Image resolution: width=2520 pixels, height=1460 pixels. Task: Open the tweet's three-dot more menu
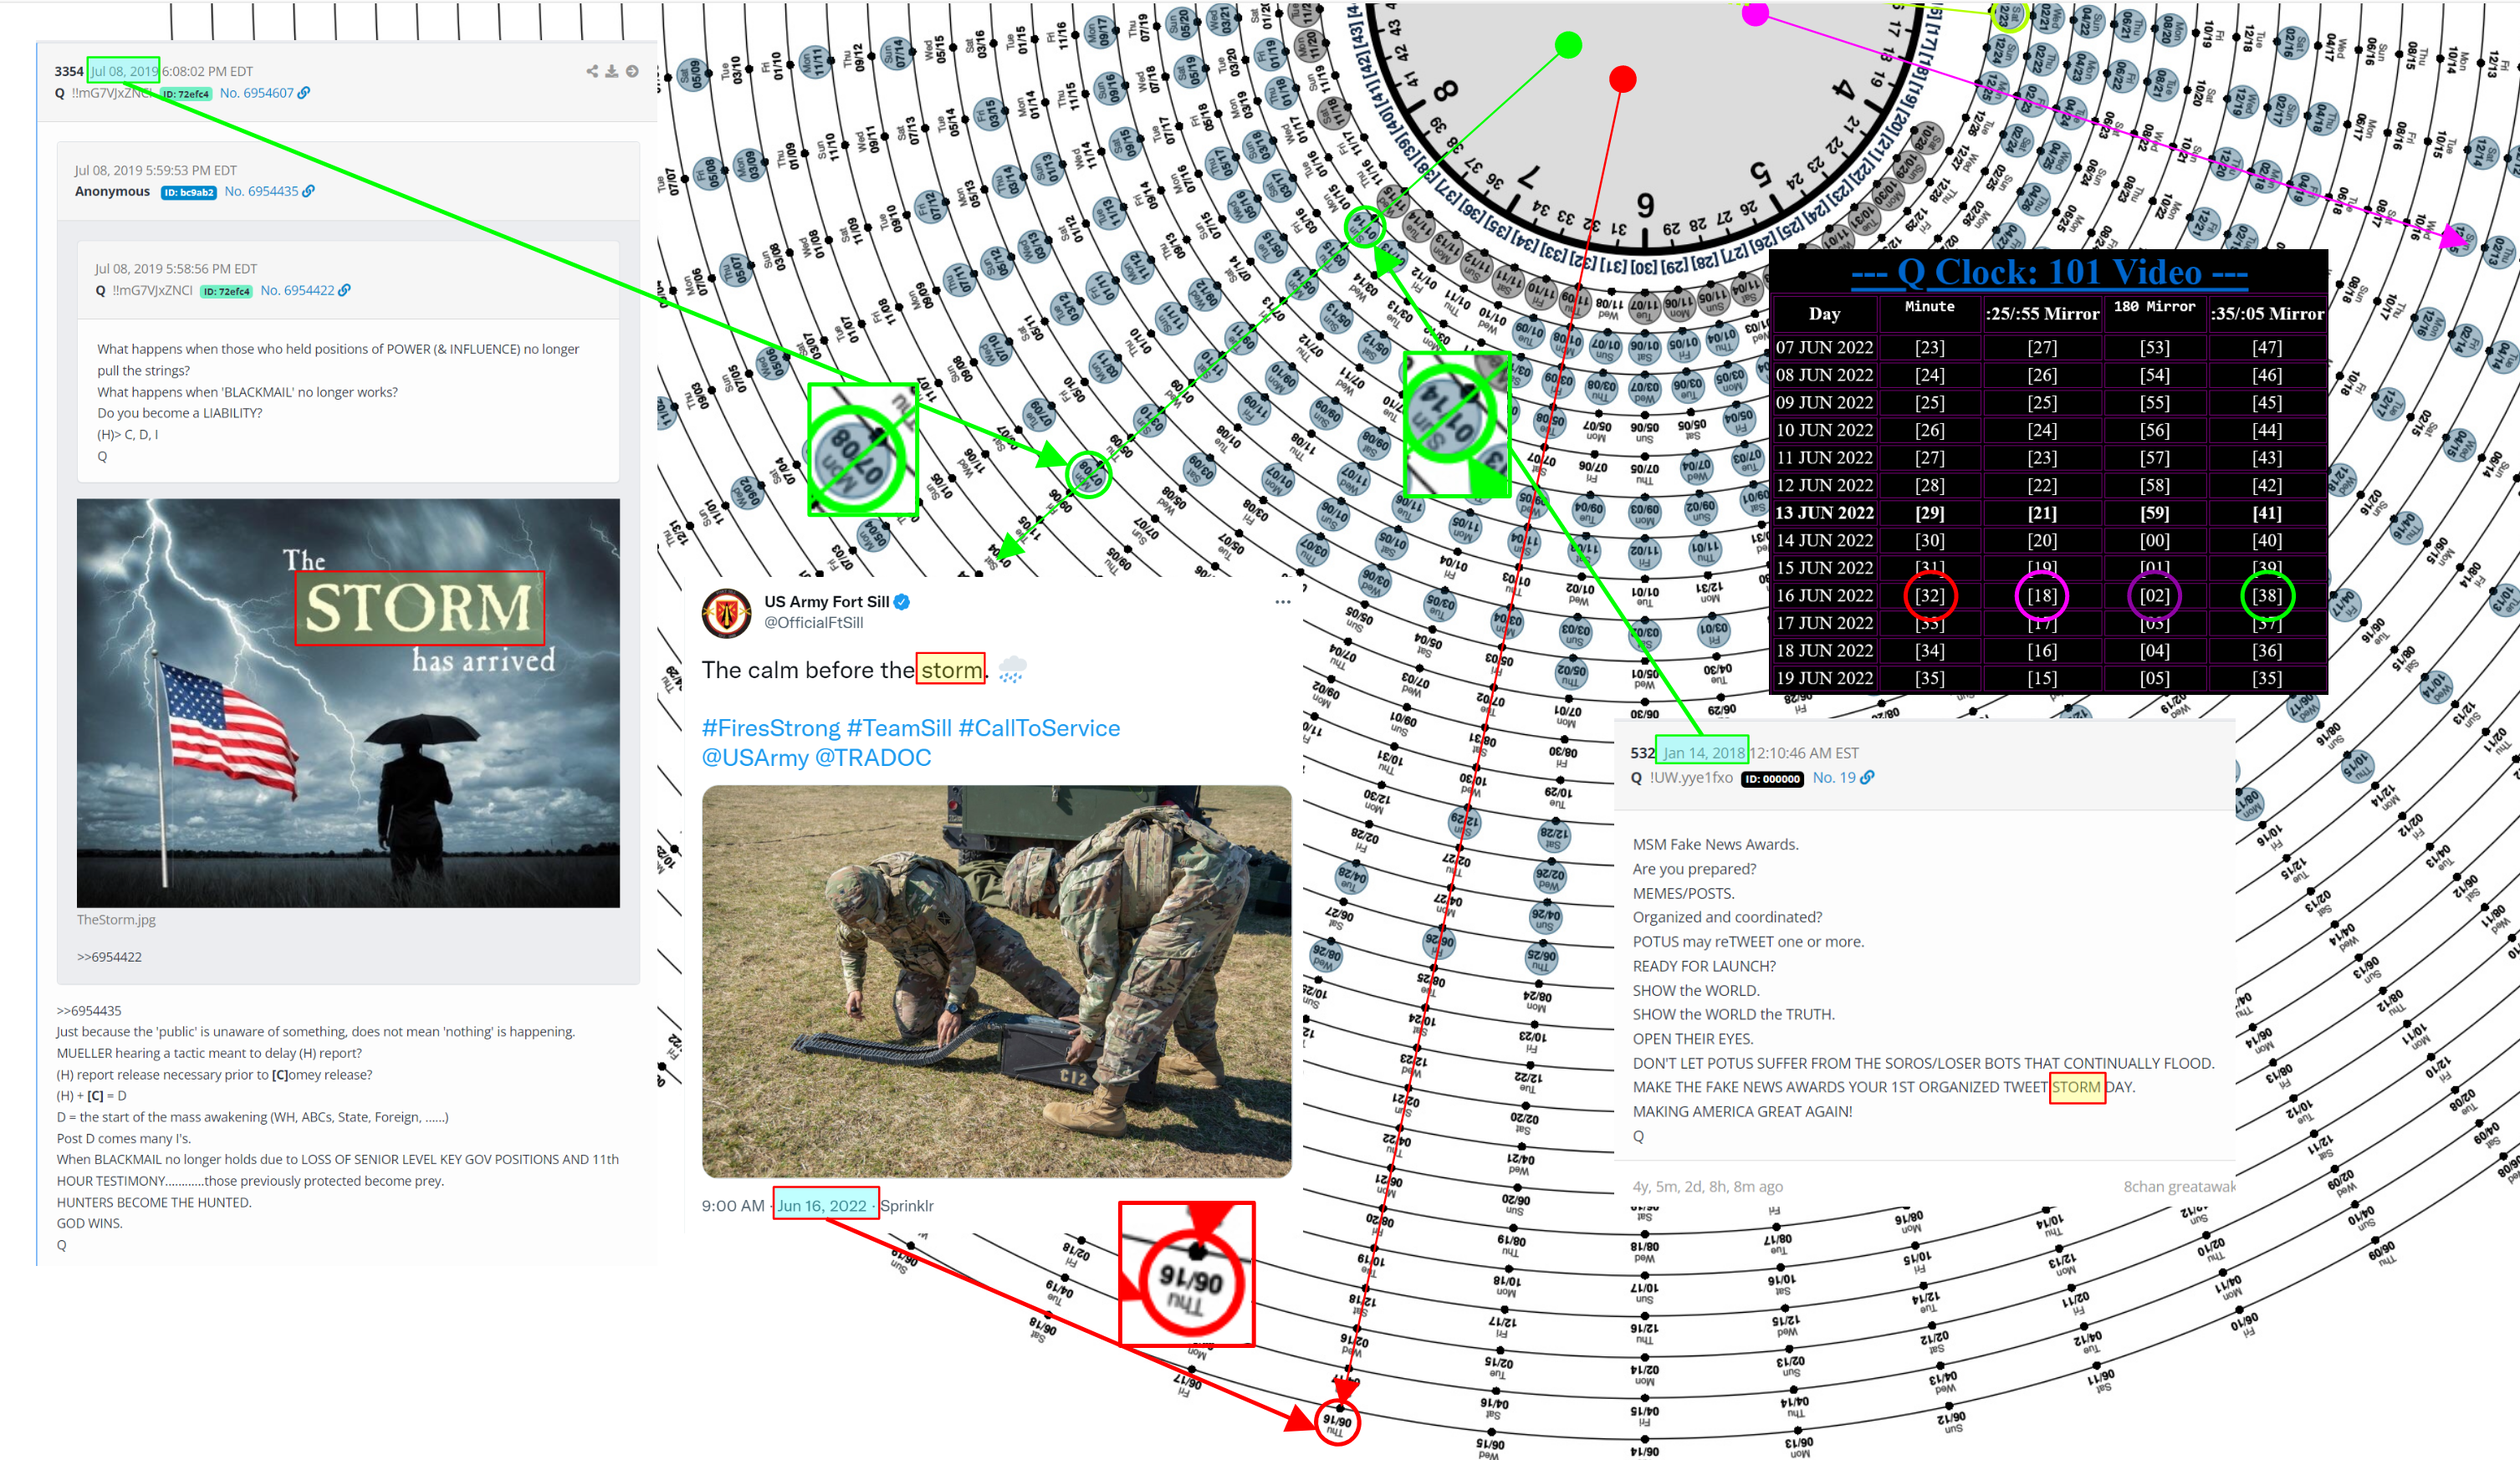(1282, 602)
